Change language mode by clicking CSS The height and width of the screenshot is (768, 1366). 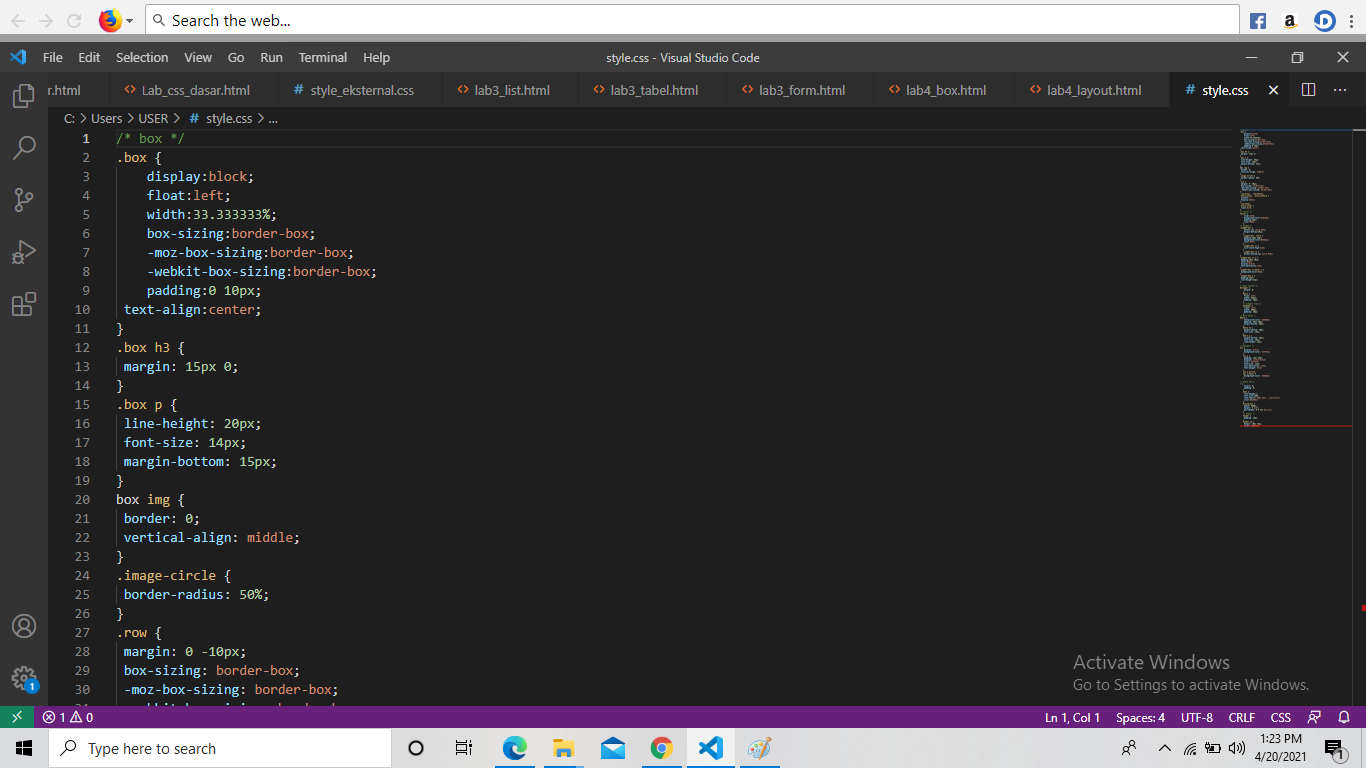click(1280, 717)
